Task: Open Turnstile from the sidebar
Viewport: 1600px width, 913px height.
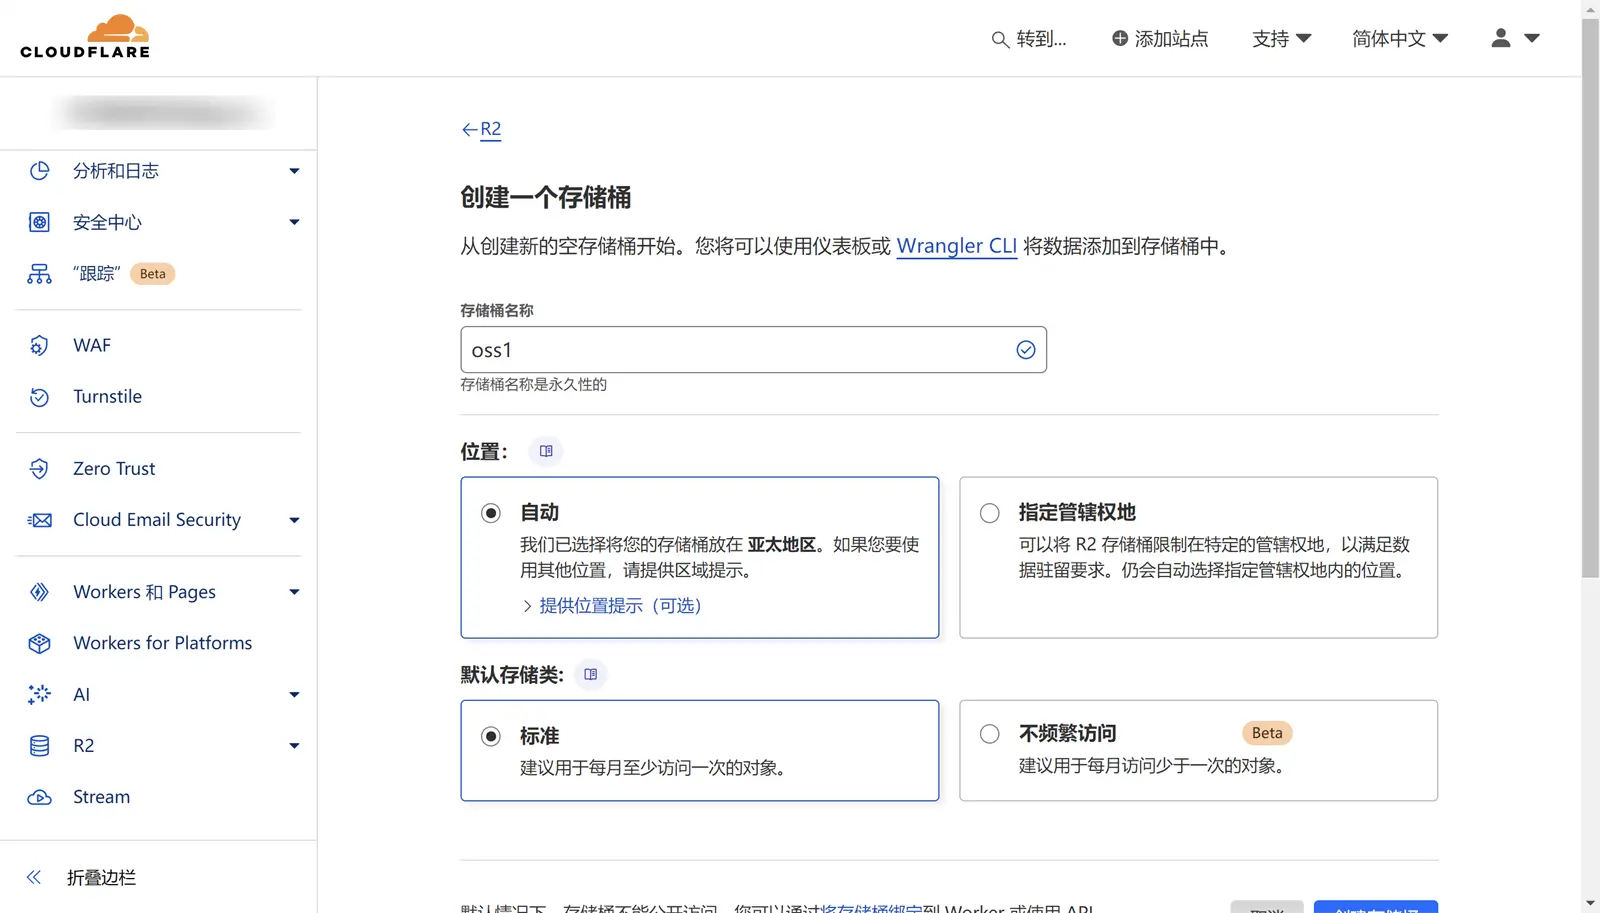Action: (x=107, y=397)
